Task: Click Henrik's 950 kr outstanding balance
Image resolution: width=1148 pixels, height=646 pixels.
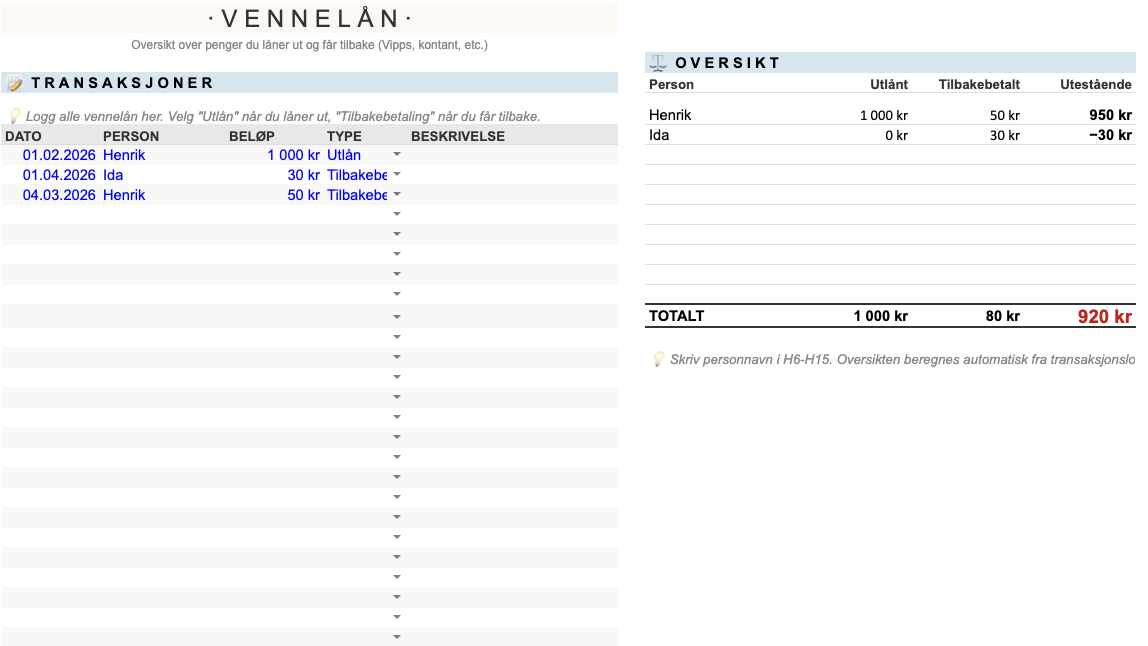Action: (1110, 115)
